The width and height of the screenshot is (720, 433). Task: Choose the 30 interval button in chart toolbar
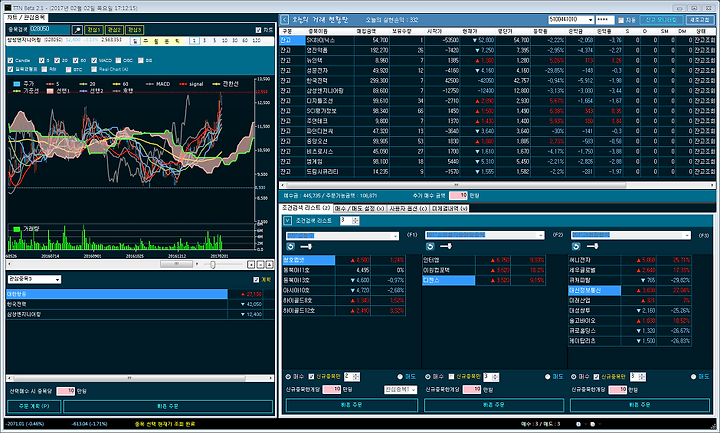click(235, 41)
